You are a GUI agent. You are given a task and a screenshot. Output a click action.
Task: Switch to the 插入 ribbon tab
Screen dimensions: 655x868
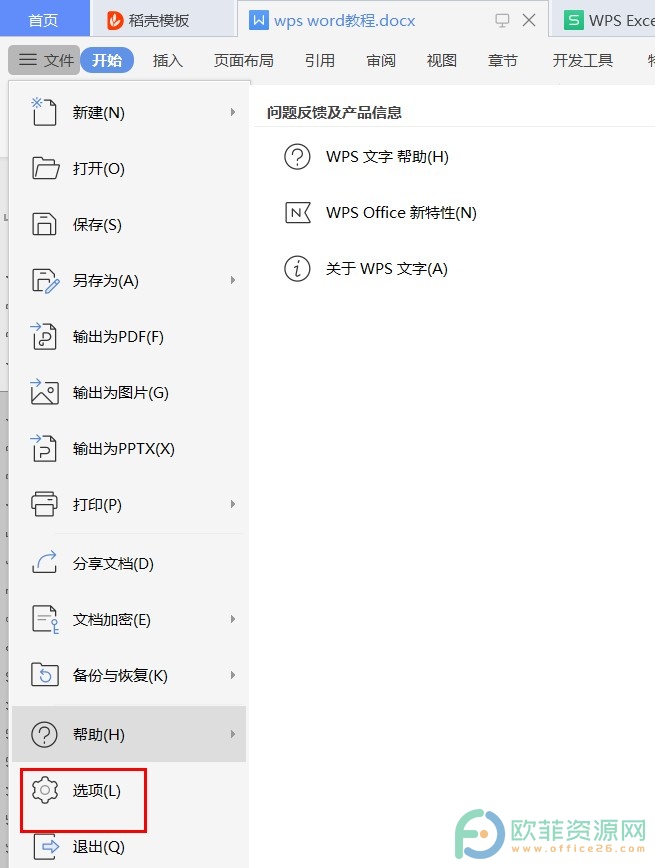coord(168,60)
